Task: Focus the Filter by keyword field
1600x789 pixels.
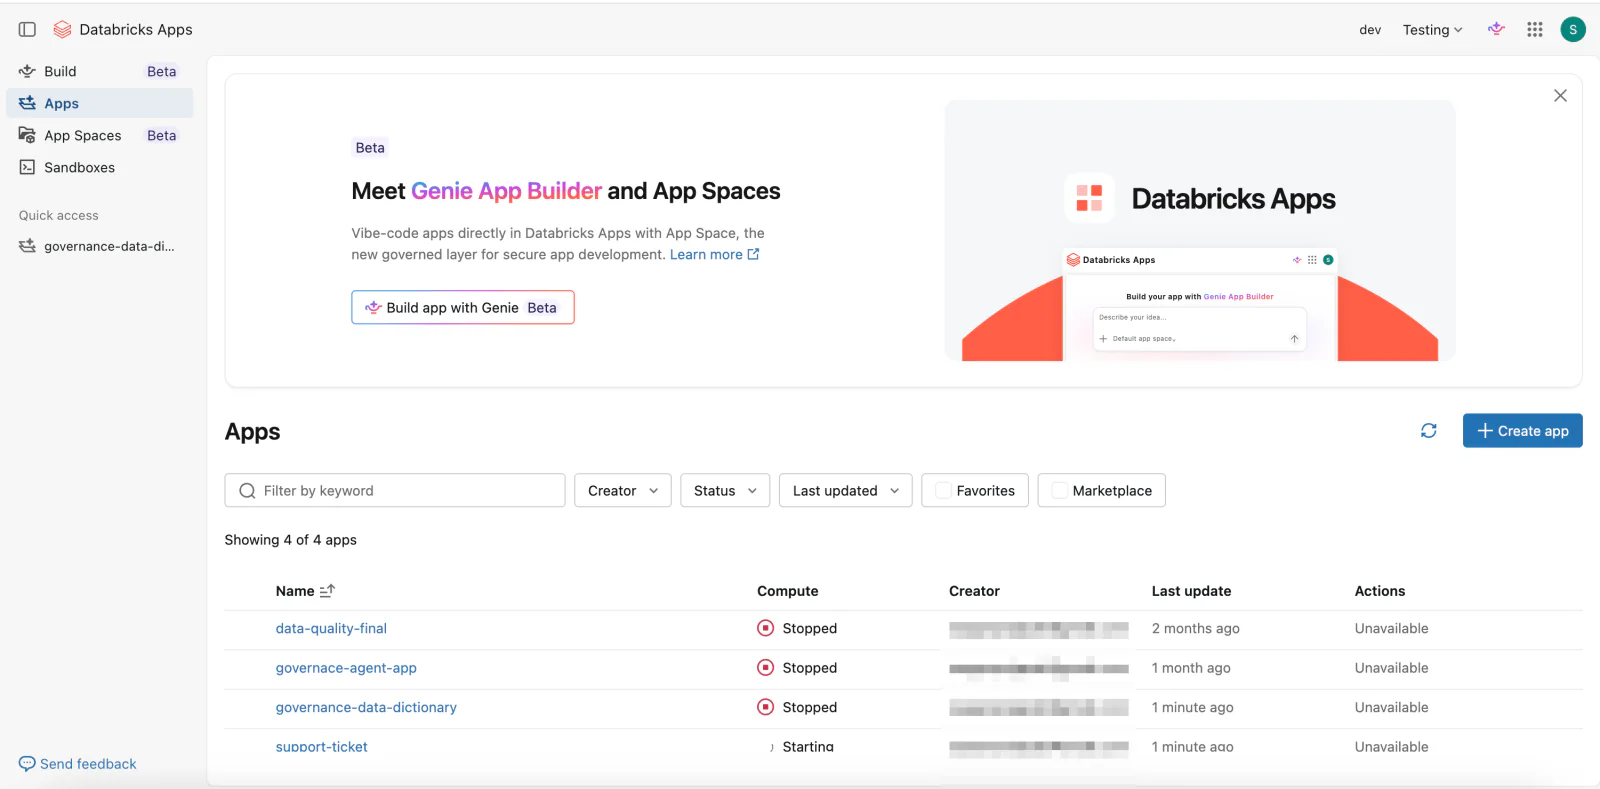Action: point(395,490)
